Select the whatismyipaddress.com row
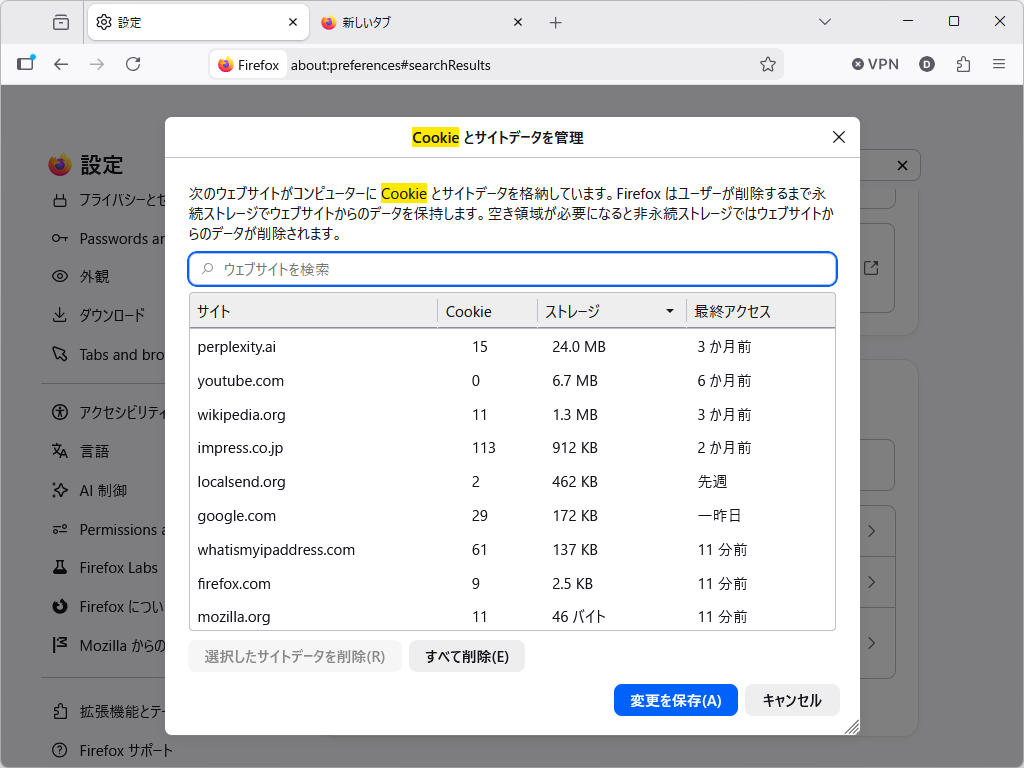The height and width of the screenshot is (768, 1024). (513, 550)
